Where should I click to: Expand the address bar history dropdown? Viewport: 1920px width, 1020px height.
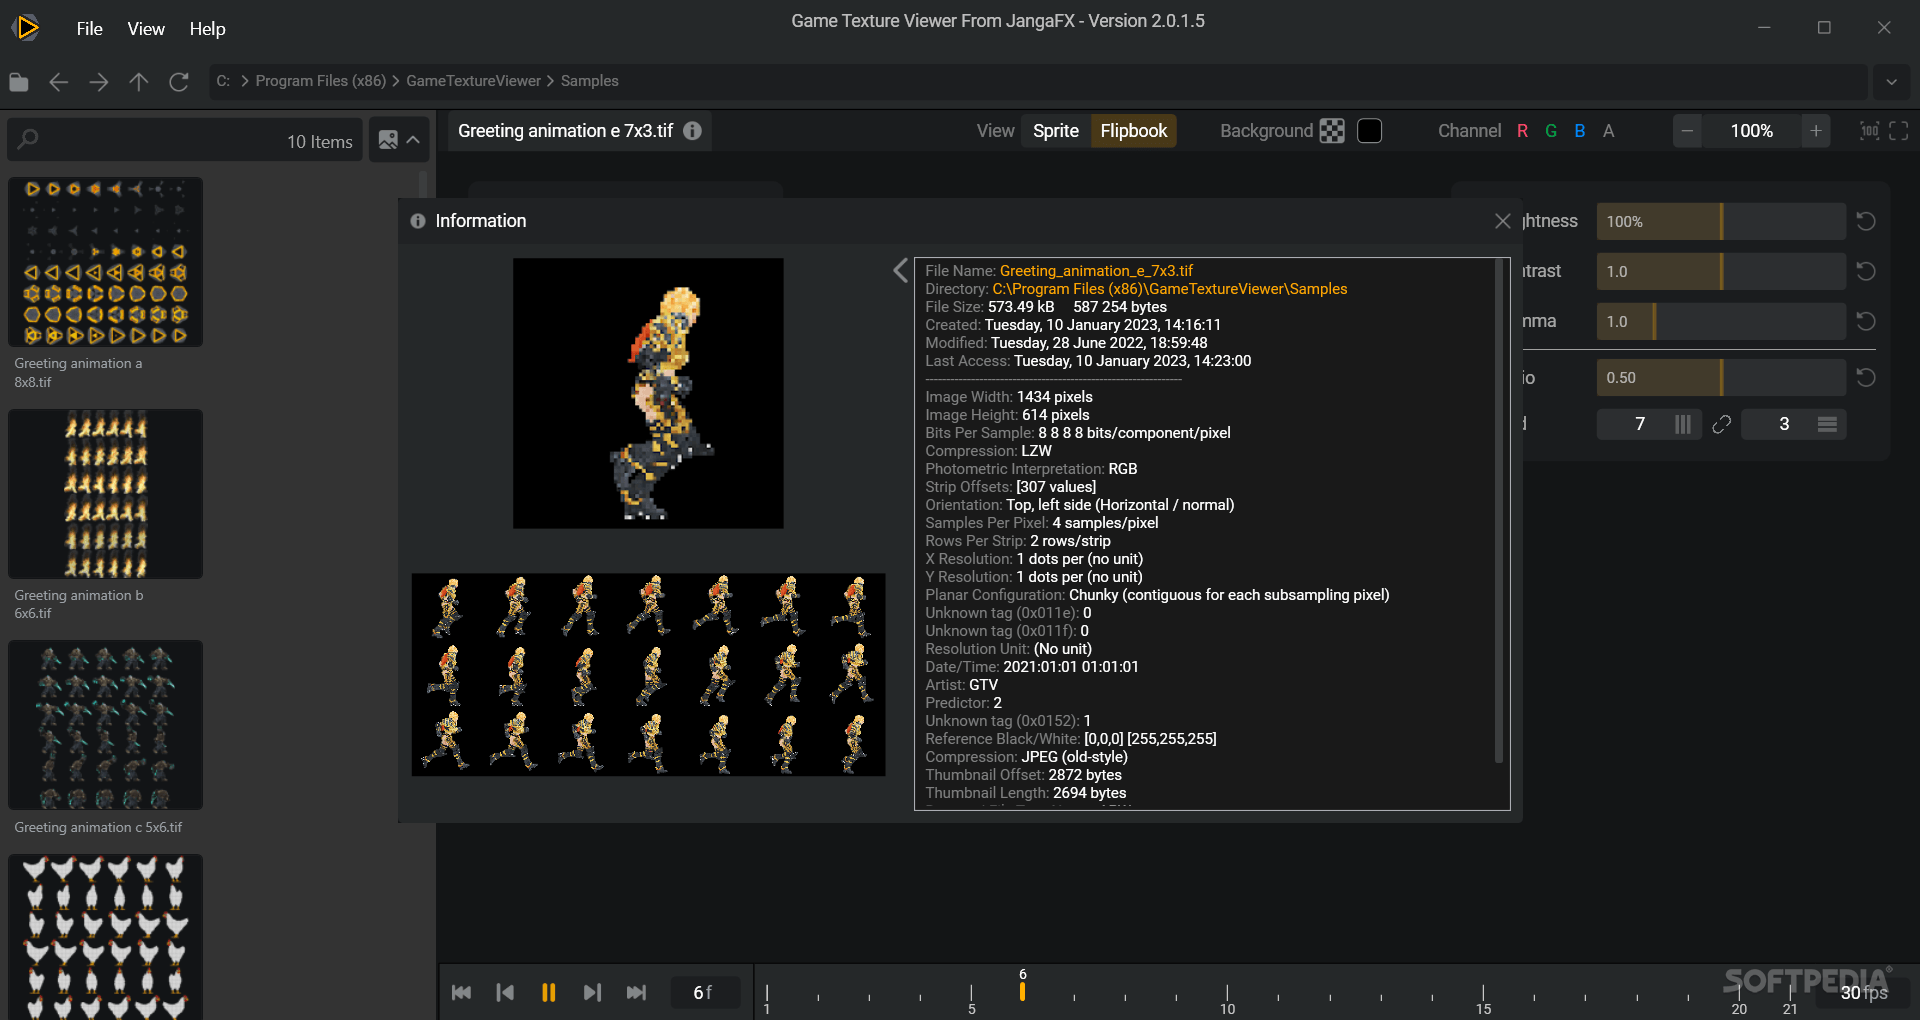tap(1891, 82)
